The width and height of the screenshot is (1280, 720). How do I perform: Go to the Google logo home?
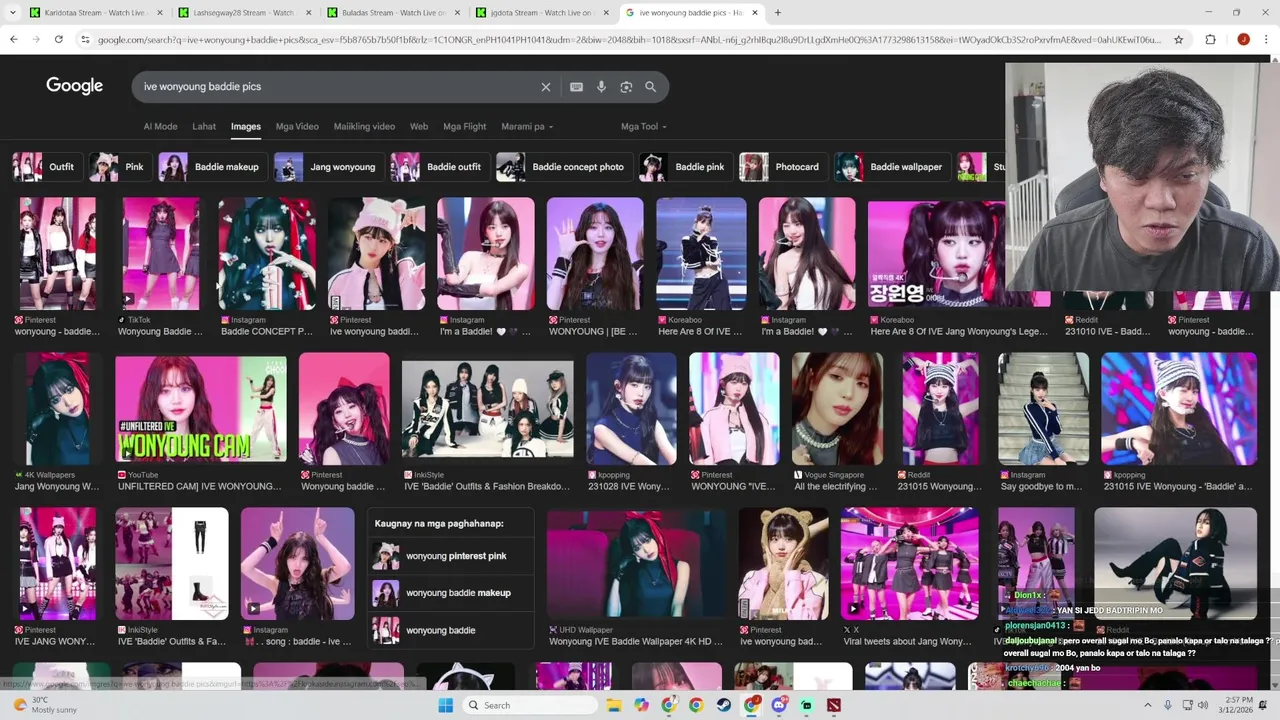[x=75, y=86]
